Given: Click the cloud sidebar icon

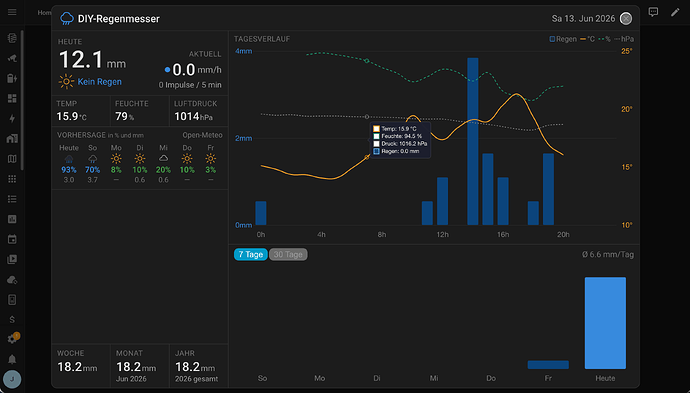Looking at the screenshot, I should (x=12, y=280).
